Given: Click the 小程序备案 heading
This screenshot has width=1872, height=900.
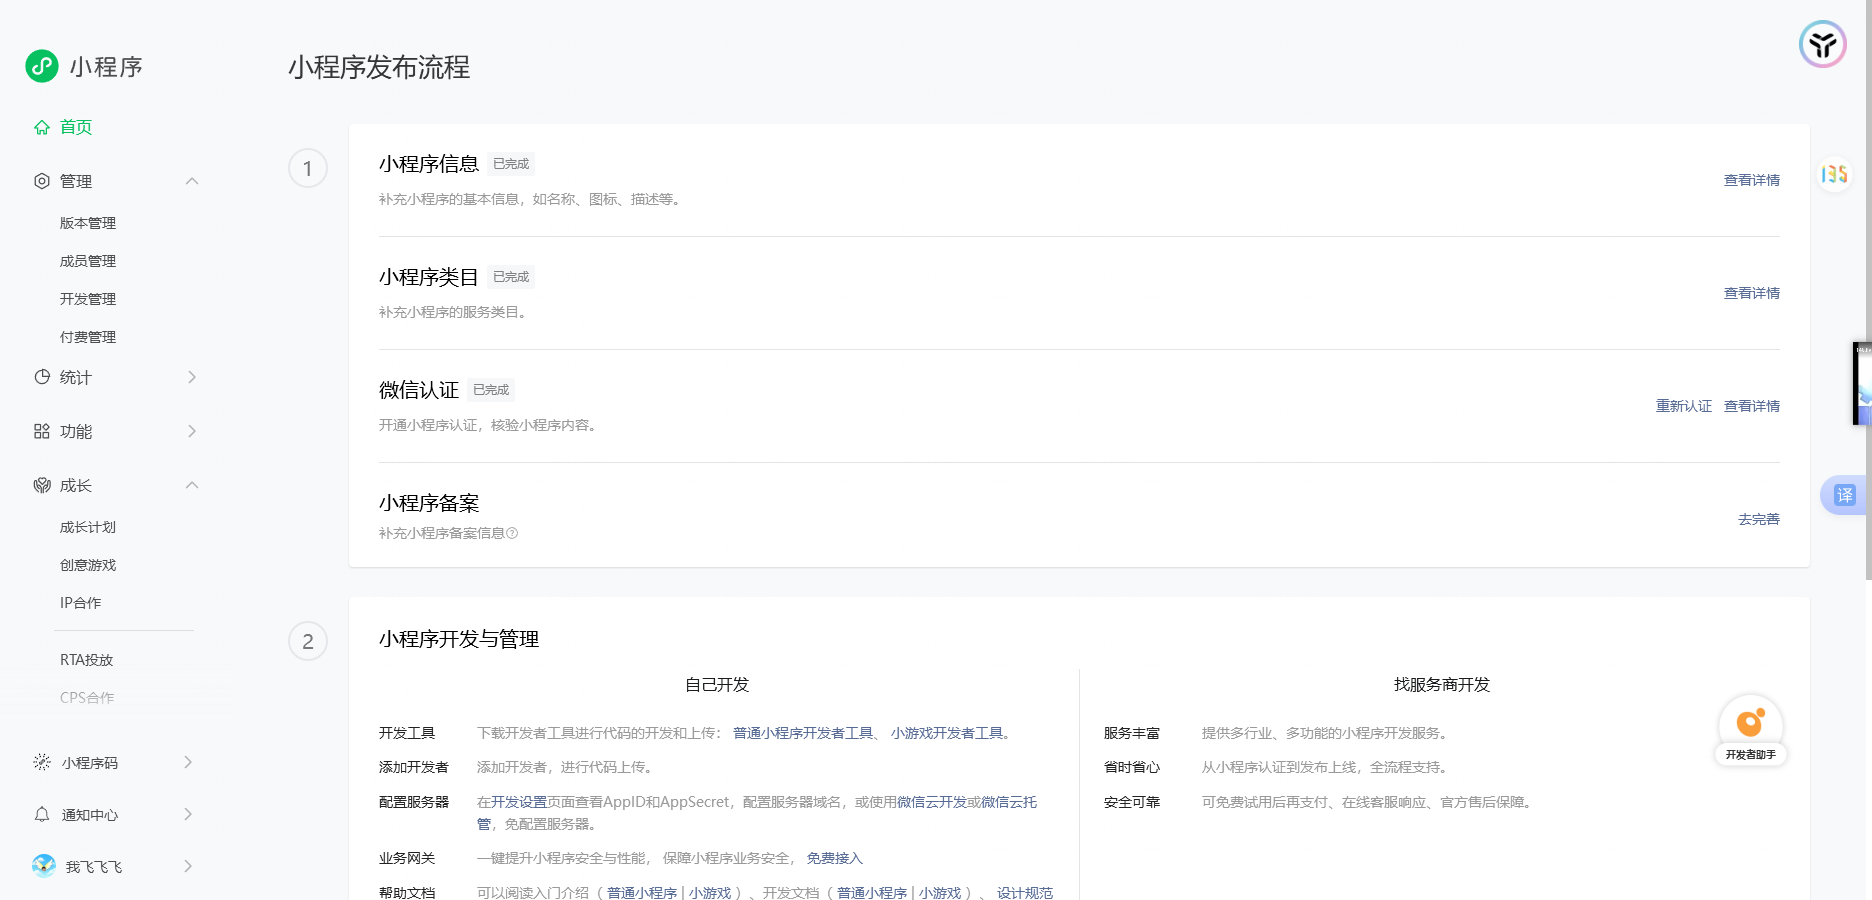Looking at the screenshot, I should (x=429, y=503).
